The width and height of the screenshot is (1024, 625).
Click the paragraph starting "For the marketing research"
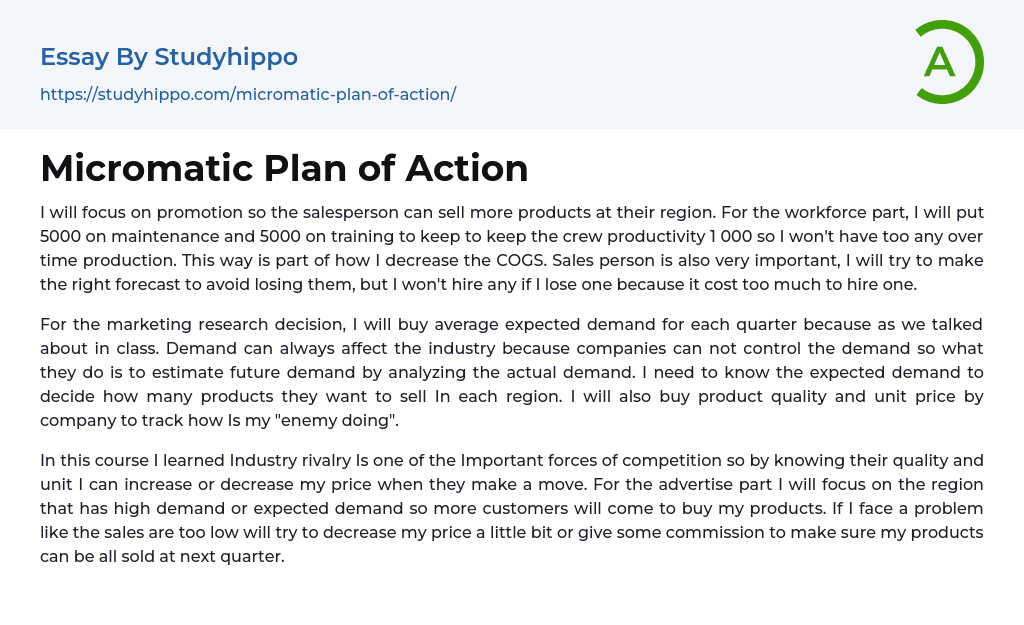click(x=512, y=372)
